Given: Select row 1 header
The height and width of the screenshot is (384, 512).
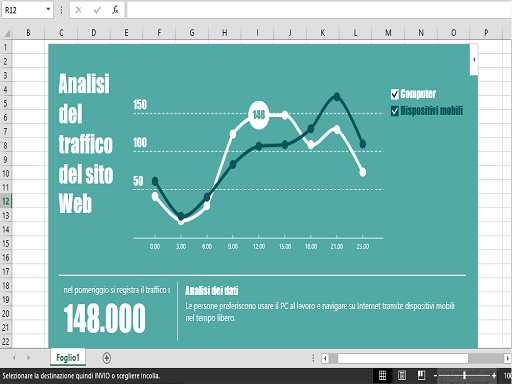Looking at the screenshot, I should pos(6,47).
